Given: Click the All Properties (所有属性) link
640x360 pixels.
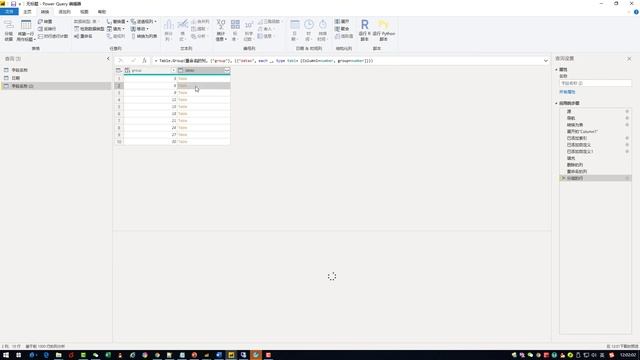Looking at the screenshot, I should click(567, 92).
